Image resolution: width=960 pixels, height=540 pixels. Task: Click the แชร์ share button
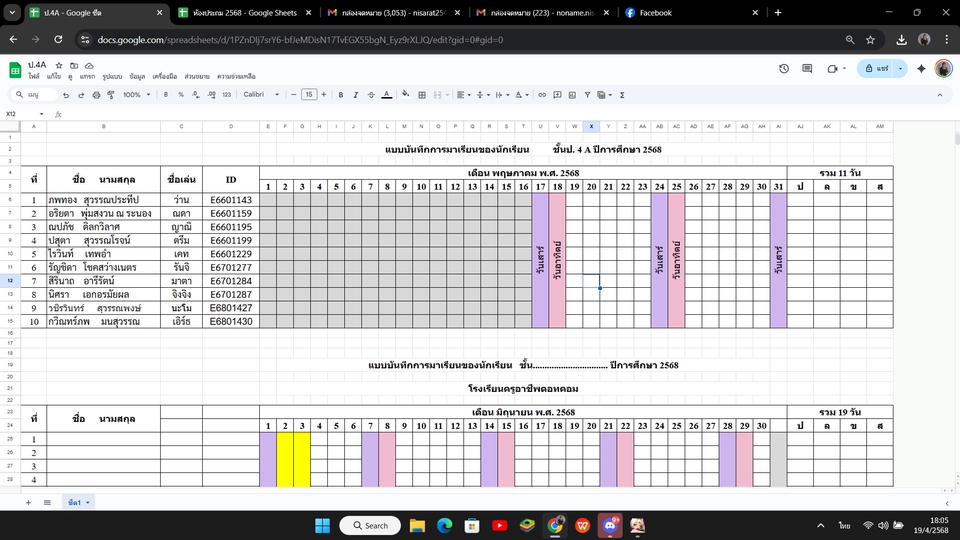[876, 69]
